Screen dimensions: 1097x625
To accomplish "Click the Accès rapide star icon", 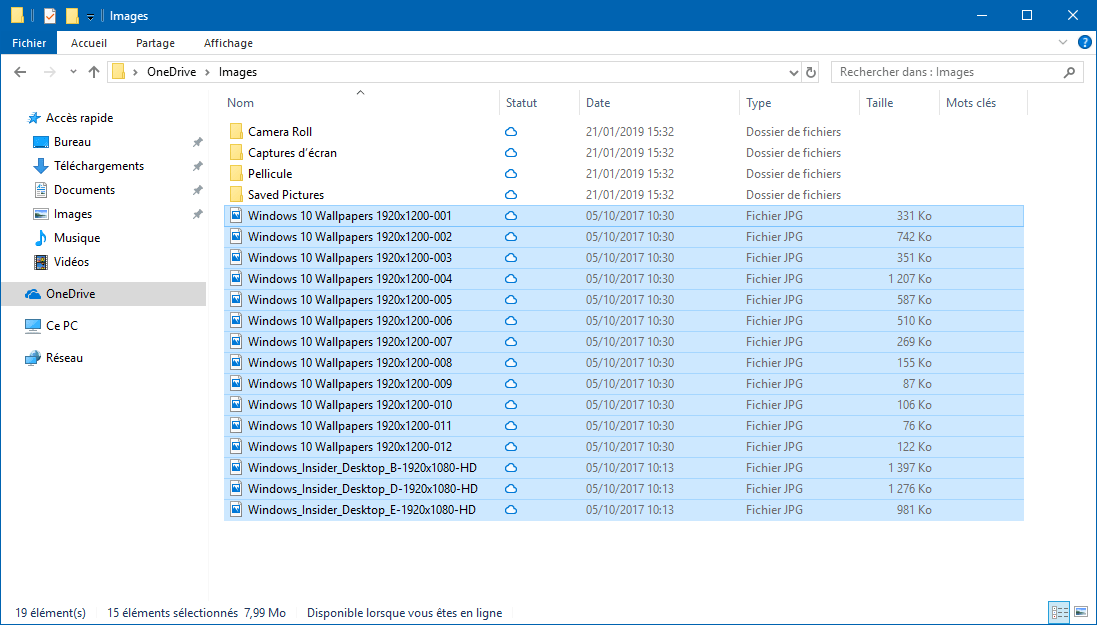I will pyautogui.click(x=33, y=118).
